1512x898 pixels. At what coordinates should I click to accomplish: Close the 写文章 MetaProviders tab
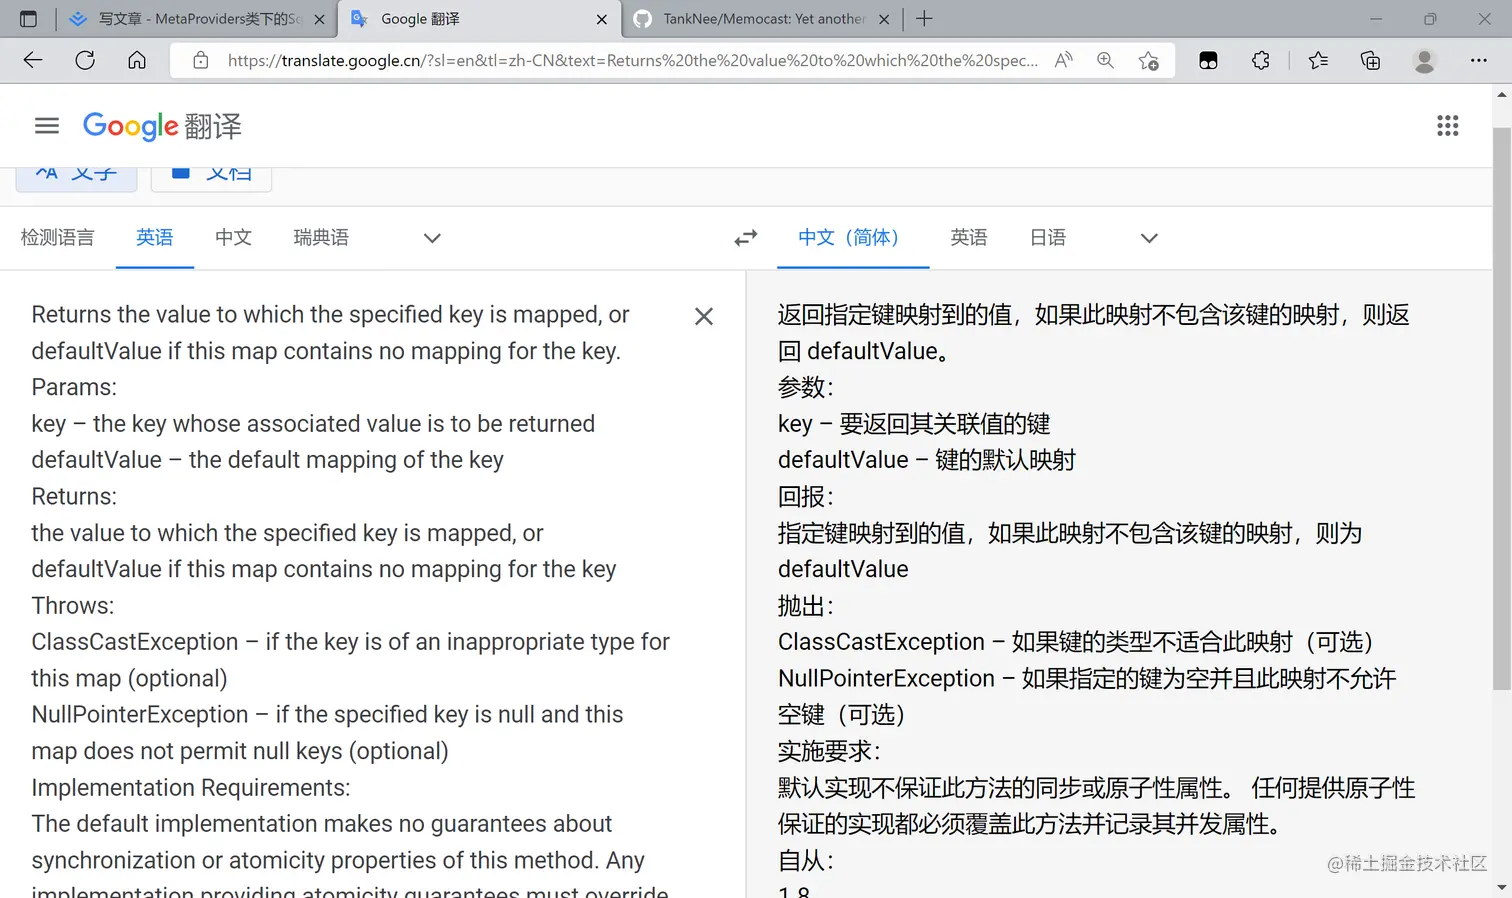pos(319,19)
